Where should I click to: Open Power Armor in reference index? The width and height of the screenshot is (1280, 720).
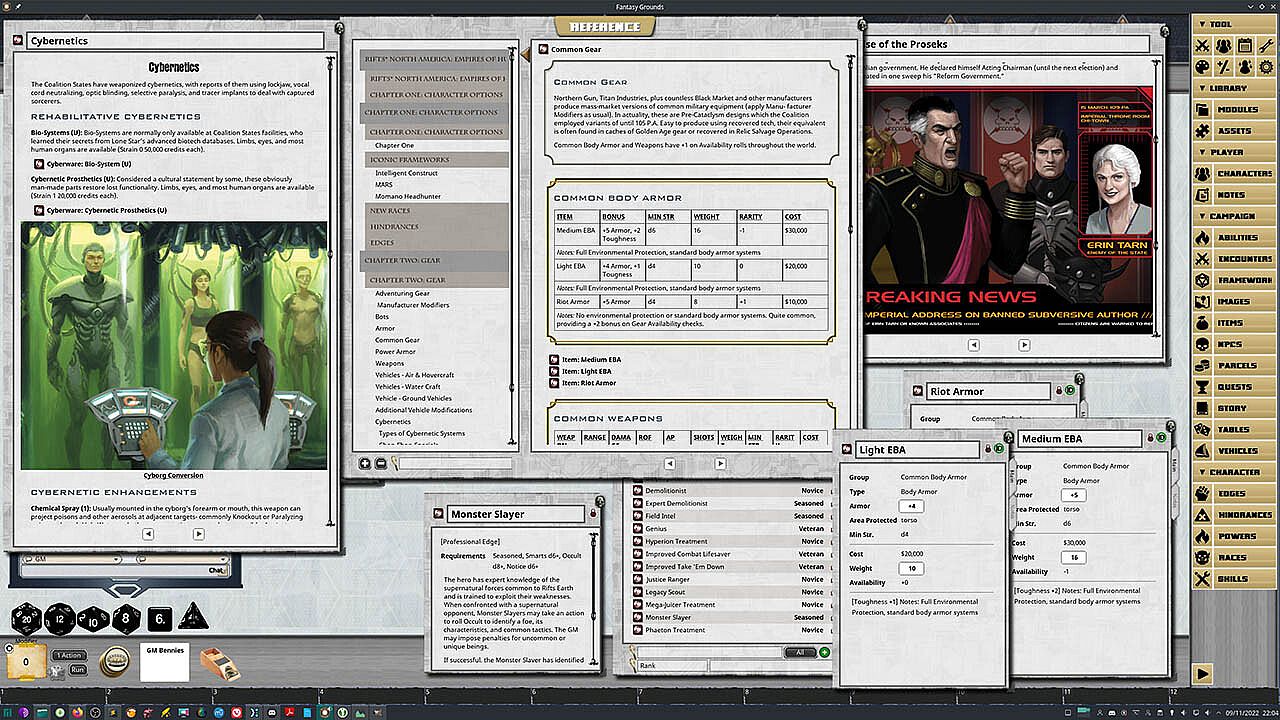(x=395, y=352)
